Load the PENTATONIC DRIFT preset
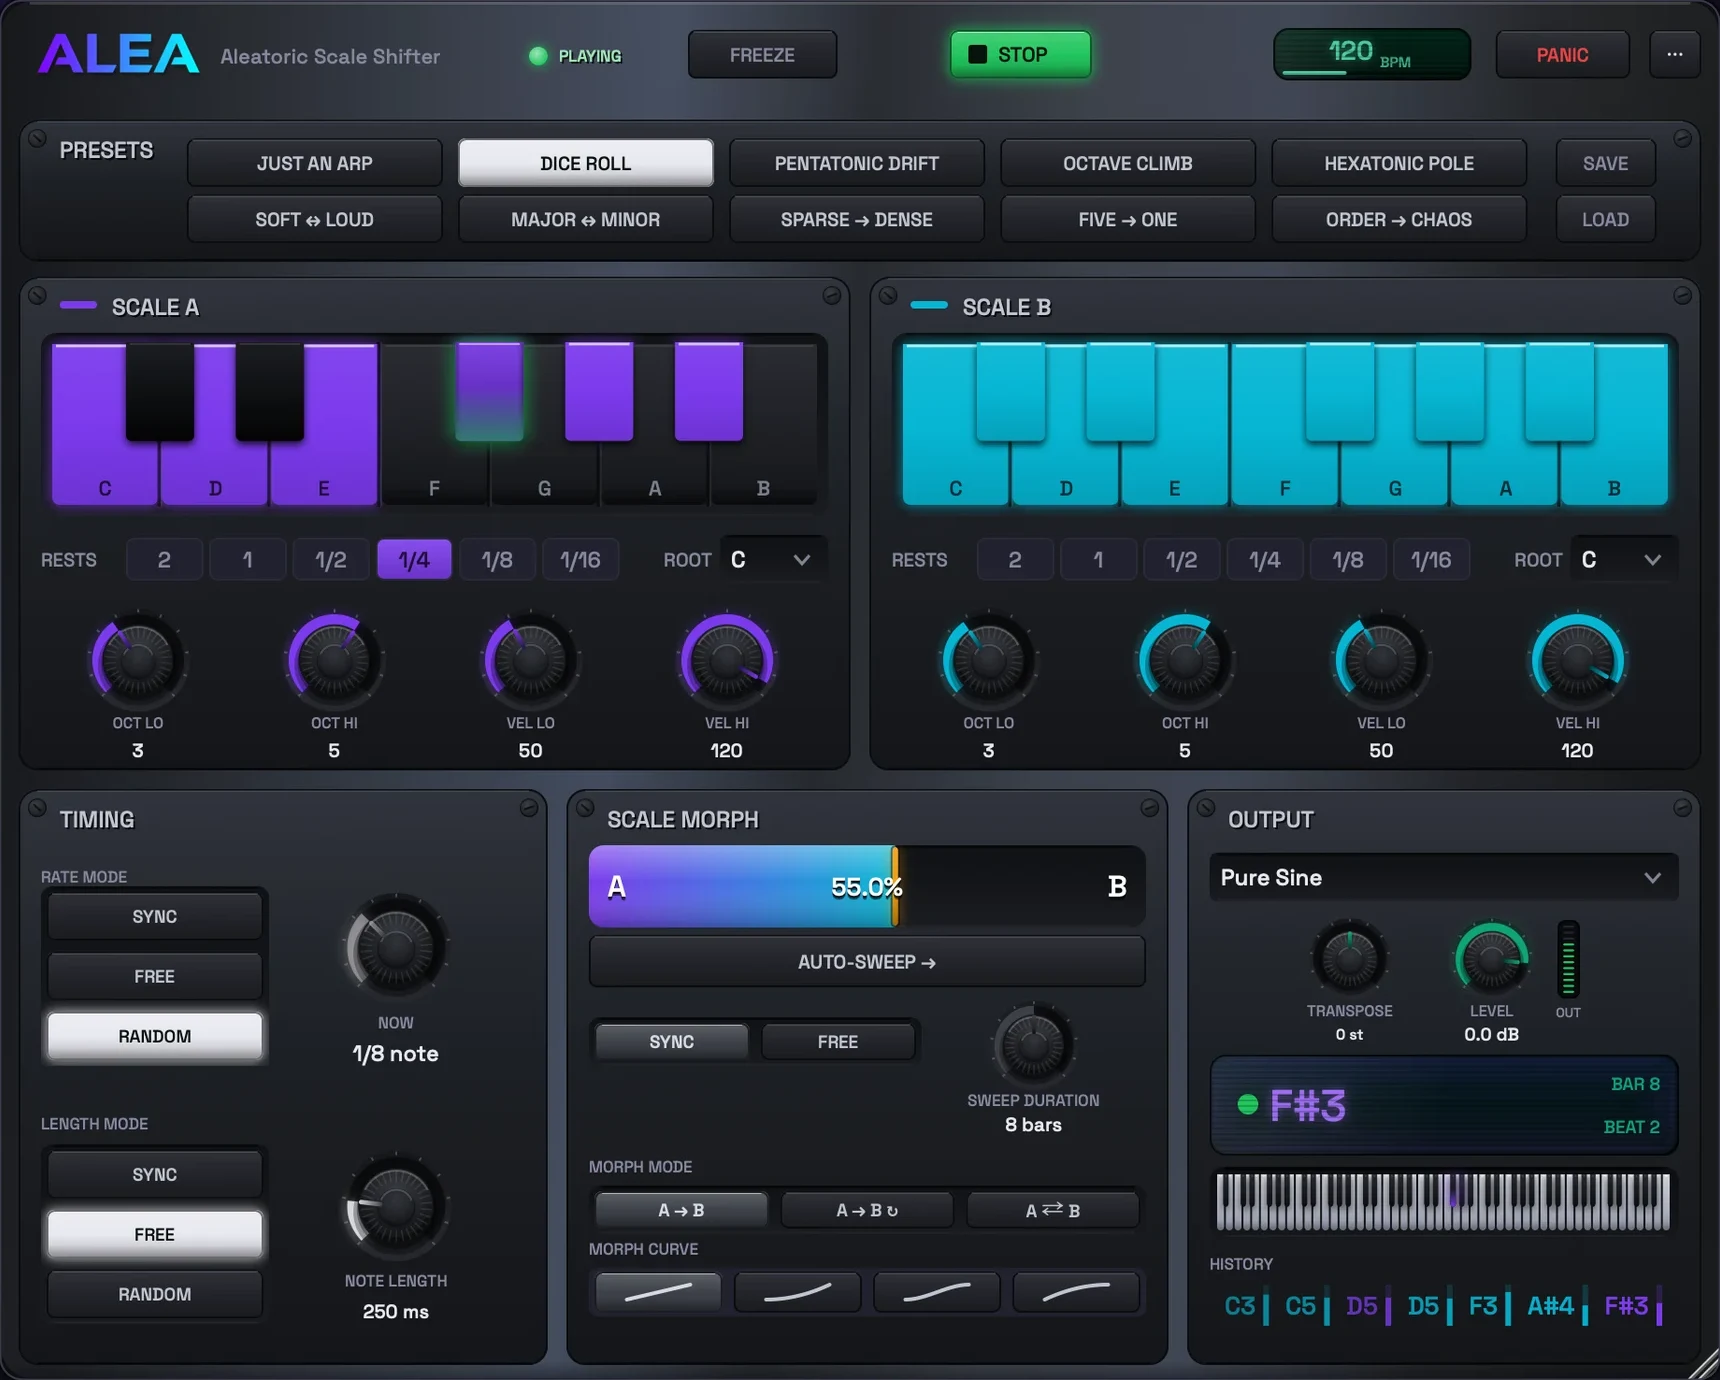Viewport: 1720px width, 1380px height. (x=857, y=163)
